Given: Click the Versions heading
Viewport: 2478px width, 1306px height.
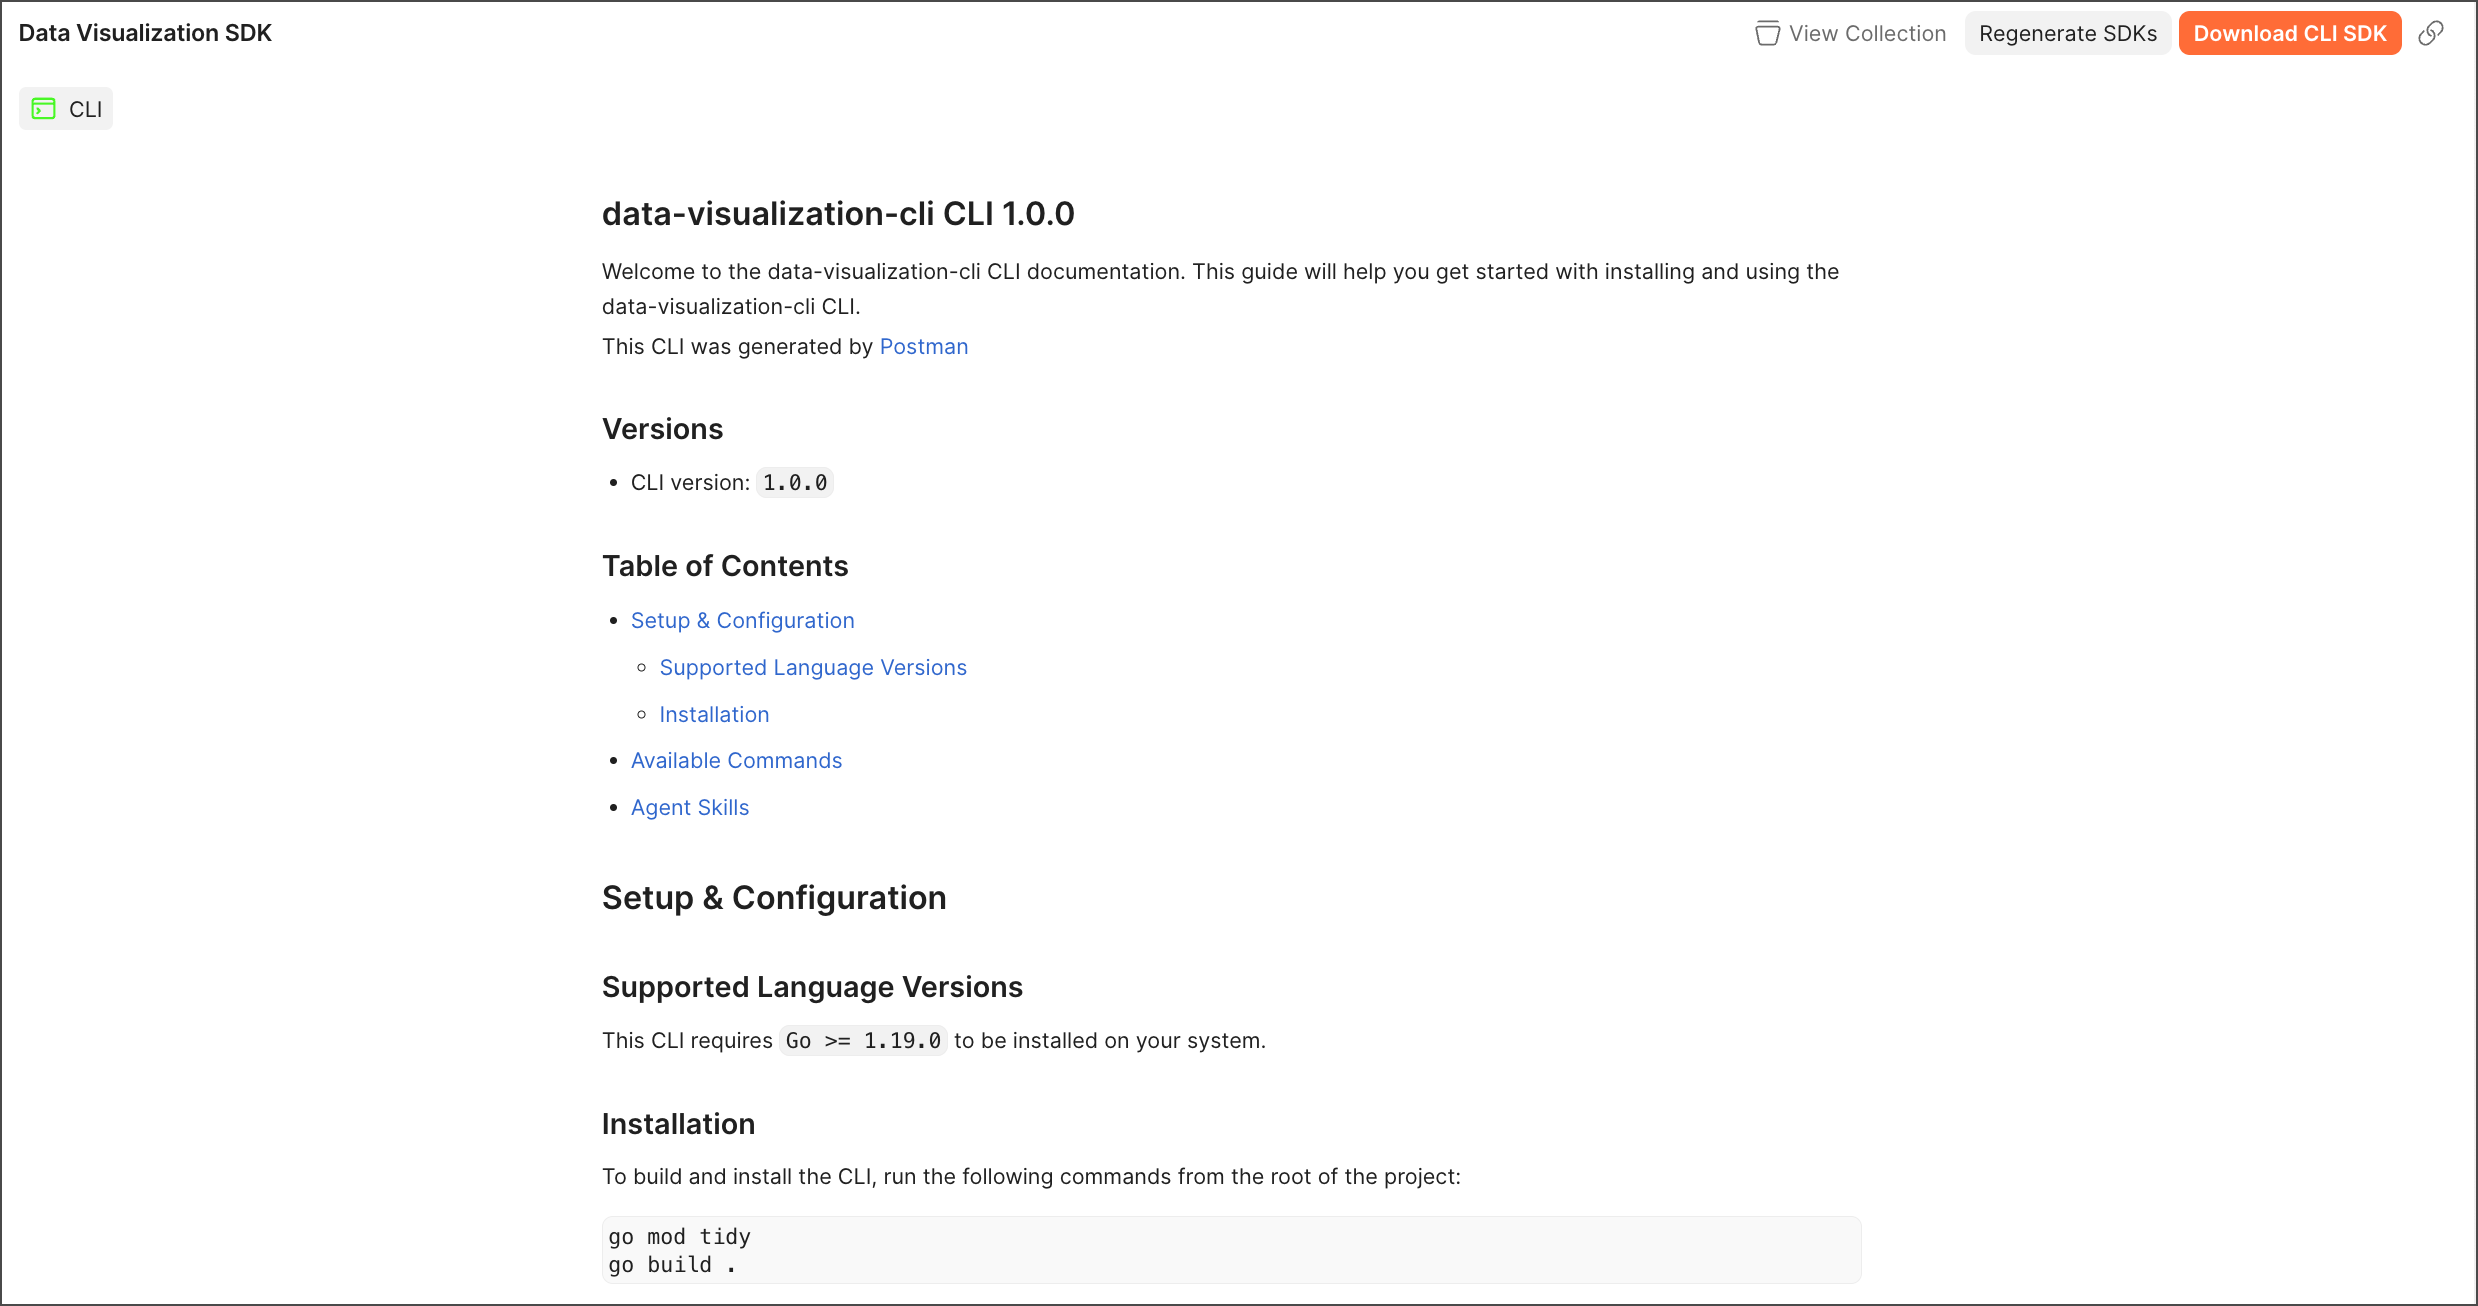Looking at the screenshot, I should click(x=662, y=429).
